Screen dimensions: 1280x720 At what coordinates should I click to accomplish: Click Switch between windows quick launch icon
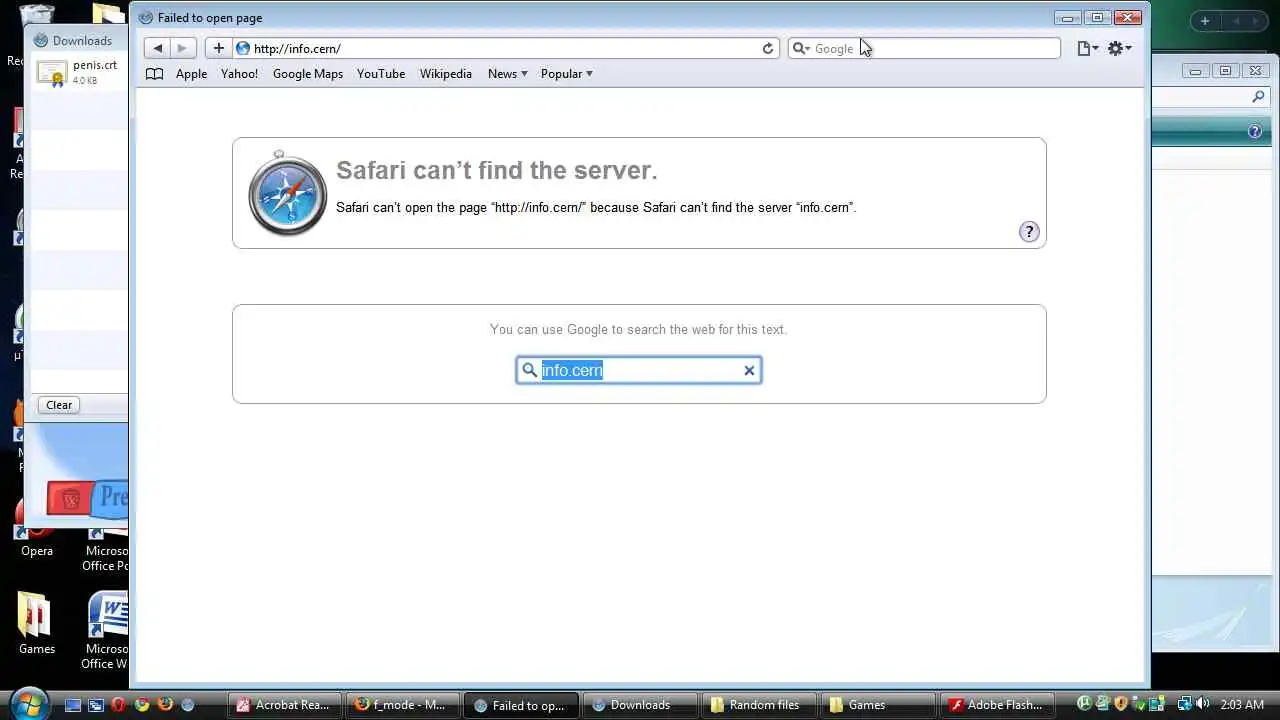[96, 705]
